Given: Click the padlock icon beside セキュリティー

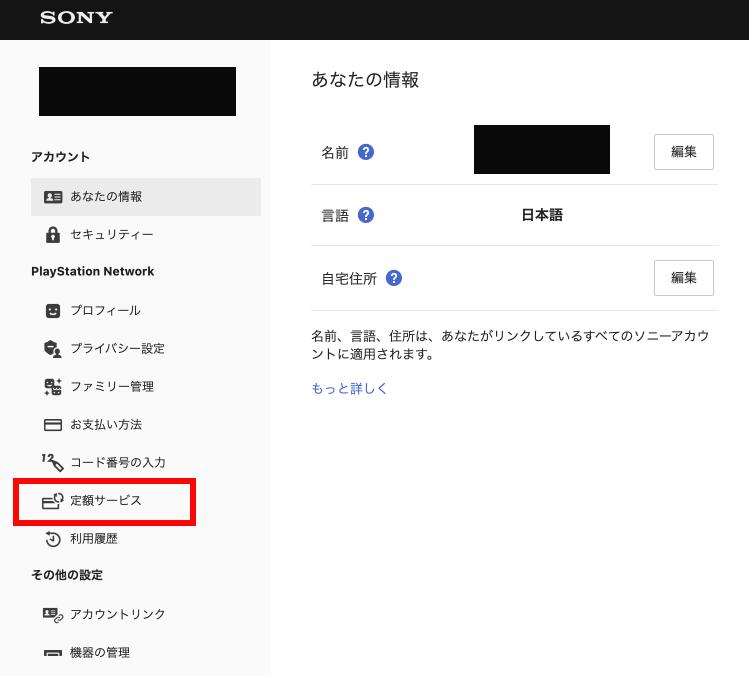Looking at the screenshot, I should pos(53,235).
